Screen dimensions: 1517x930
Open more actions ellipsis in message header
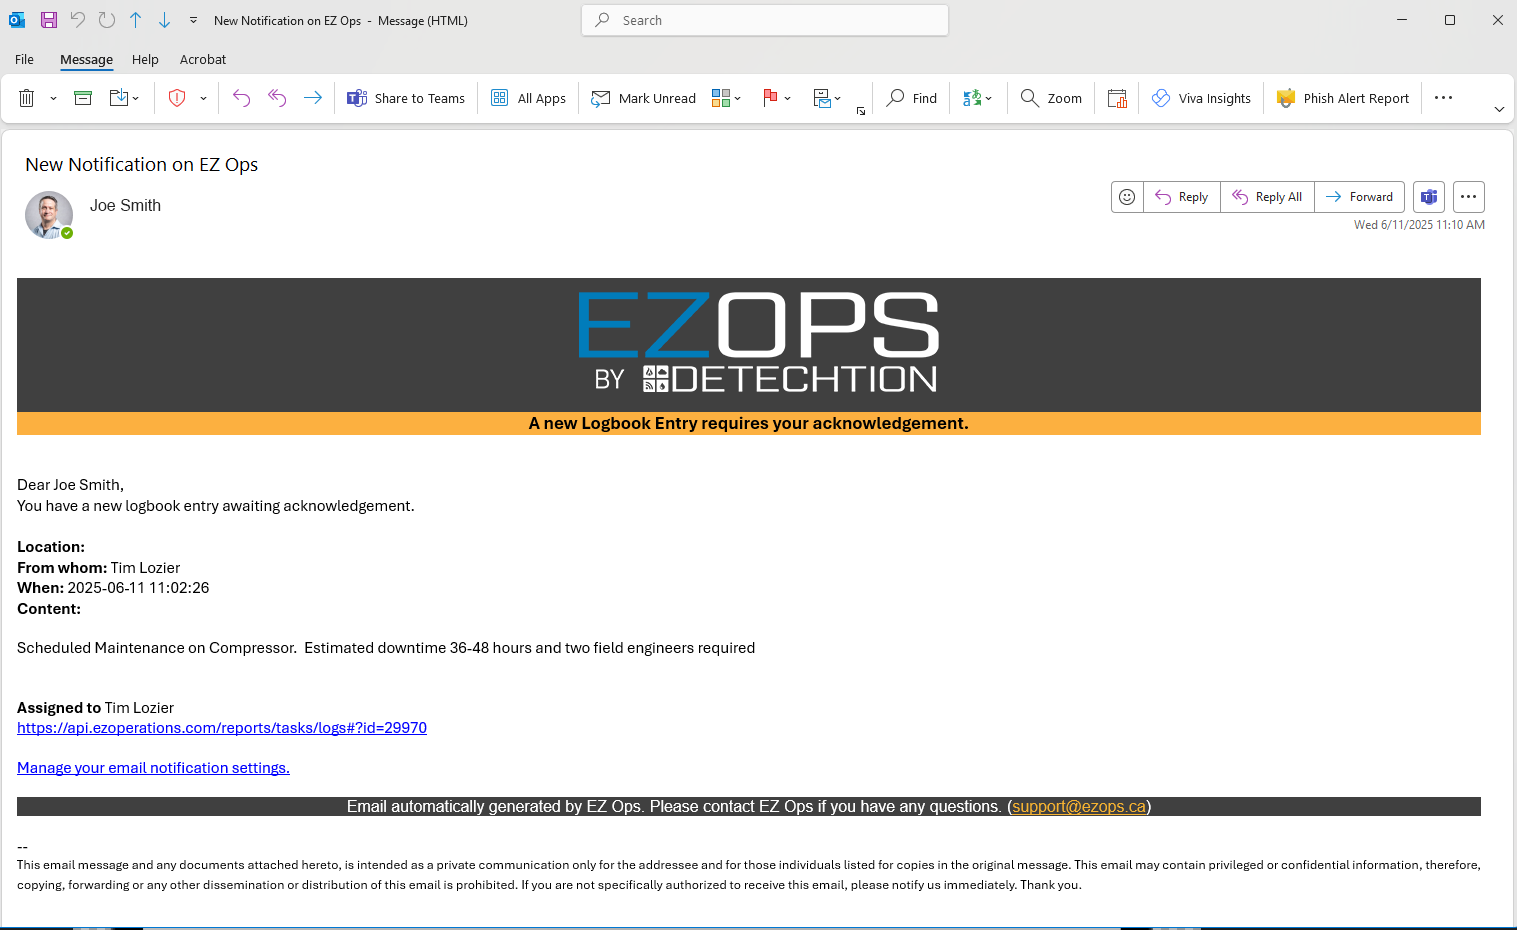click(x=1468, y=197)
